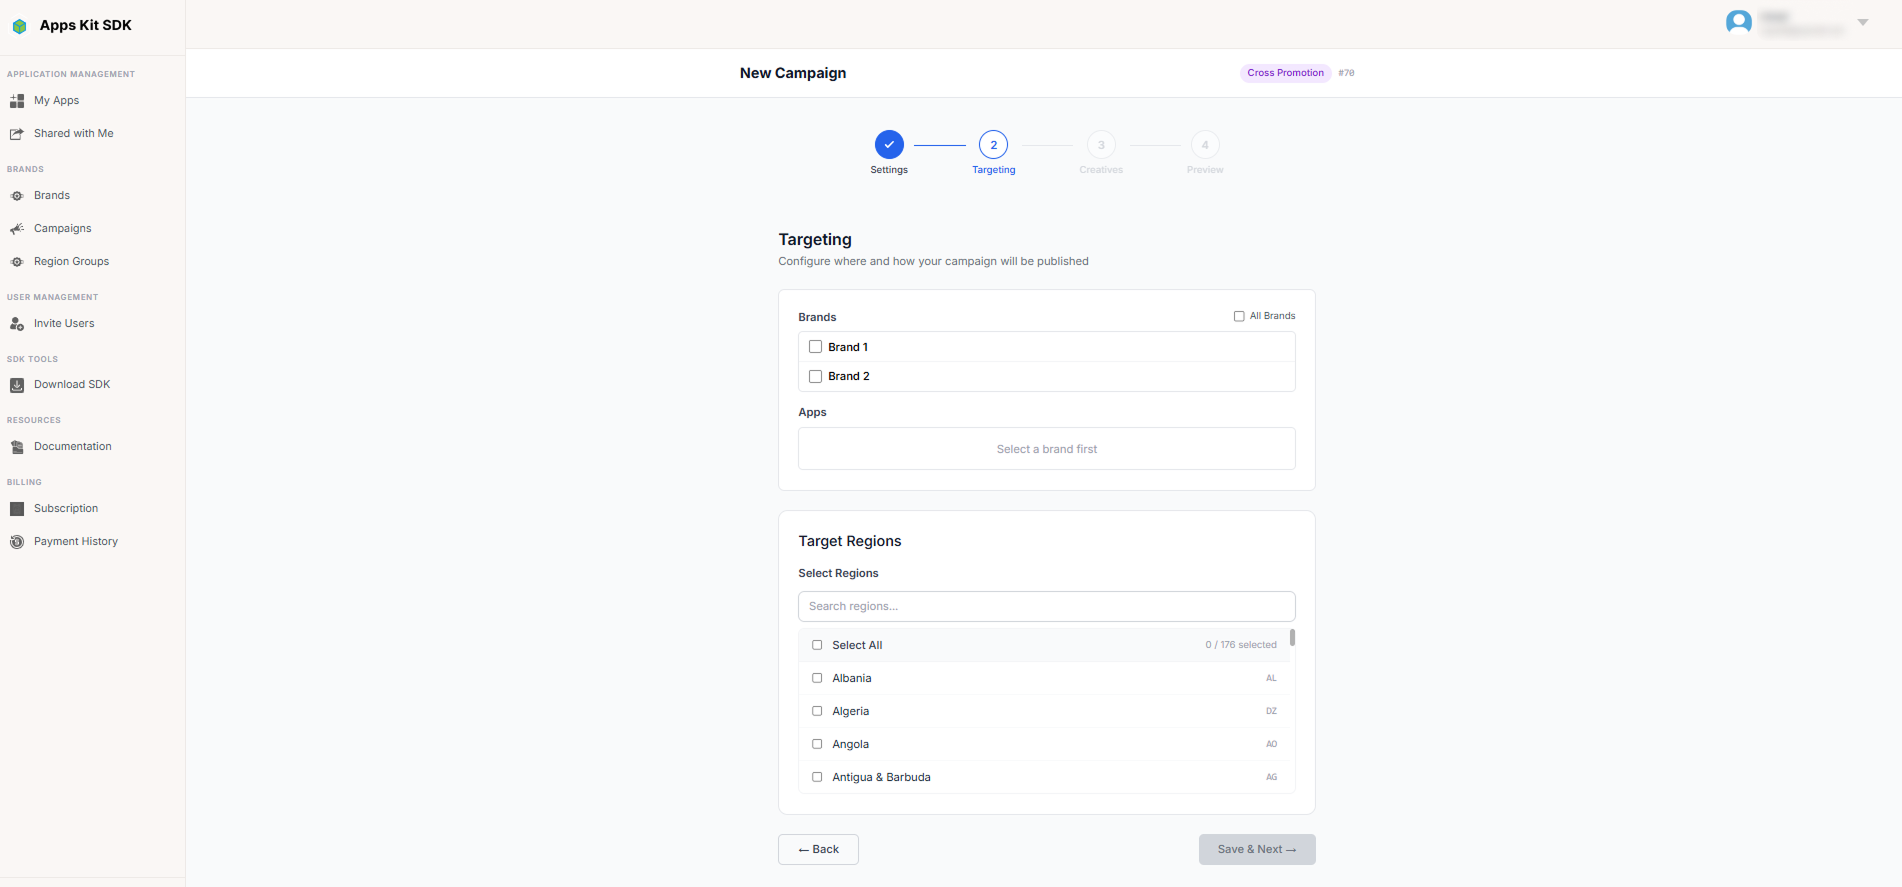This screenshot has width=1902, height=887.
Task: Focus the Search regions input field
Action: tap(1046, 606)
